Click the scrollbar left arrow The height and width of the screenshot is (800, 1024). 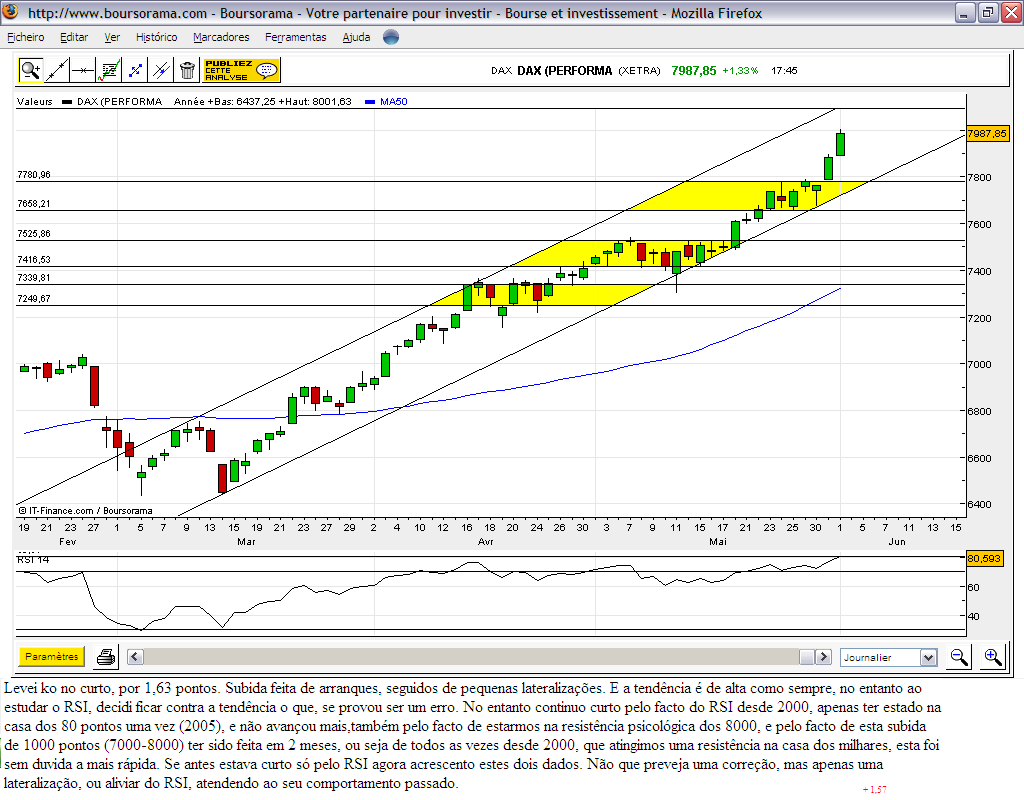tap(135, 657)
